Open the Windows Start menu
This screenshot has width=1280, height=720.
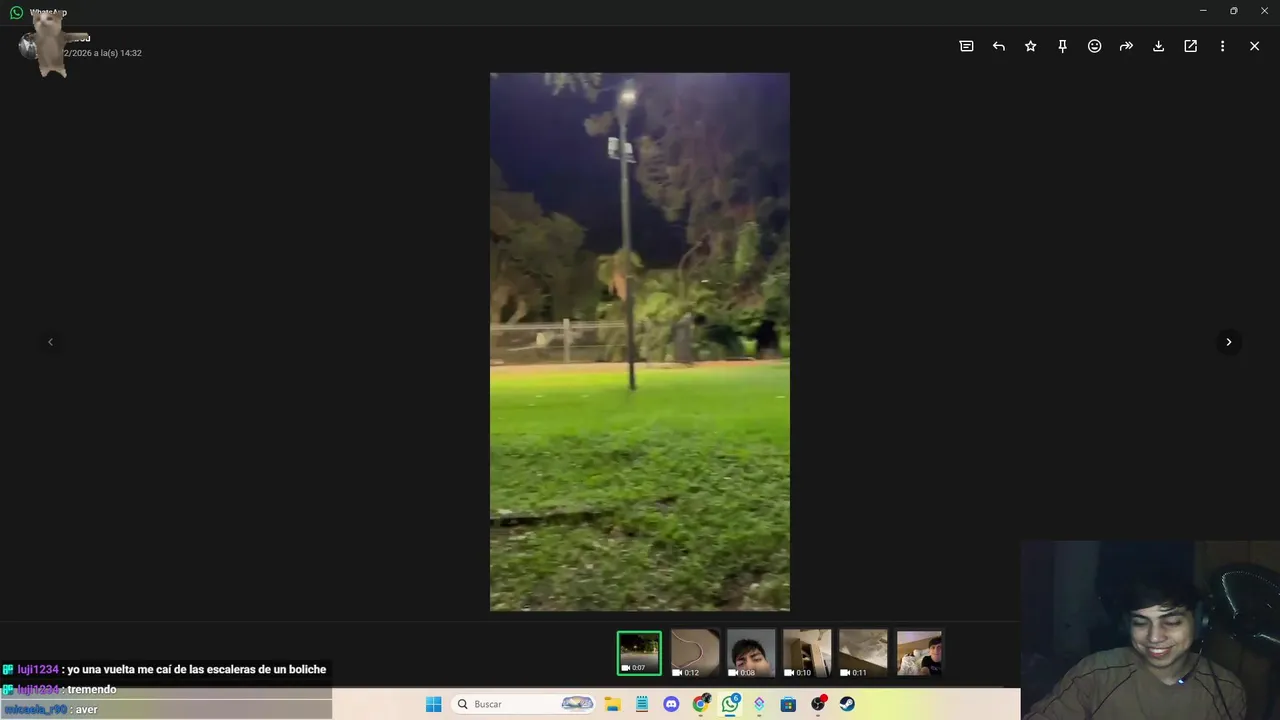click(433, 704)
